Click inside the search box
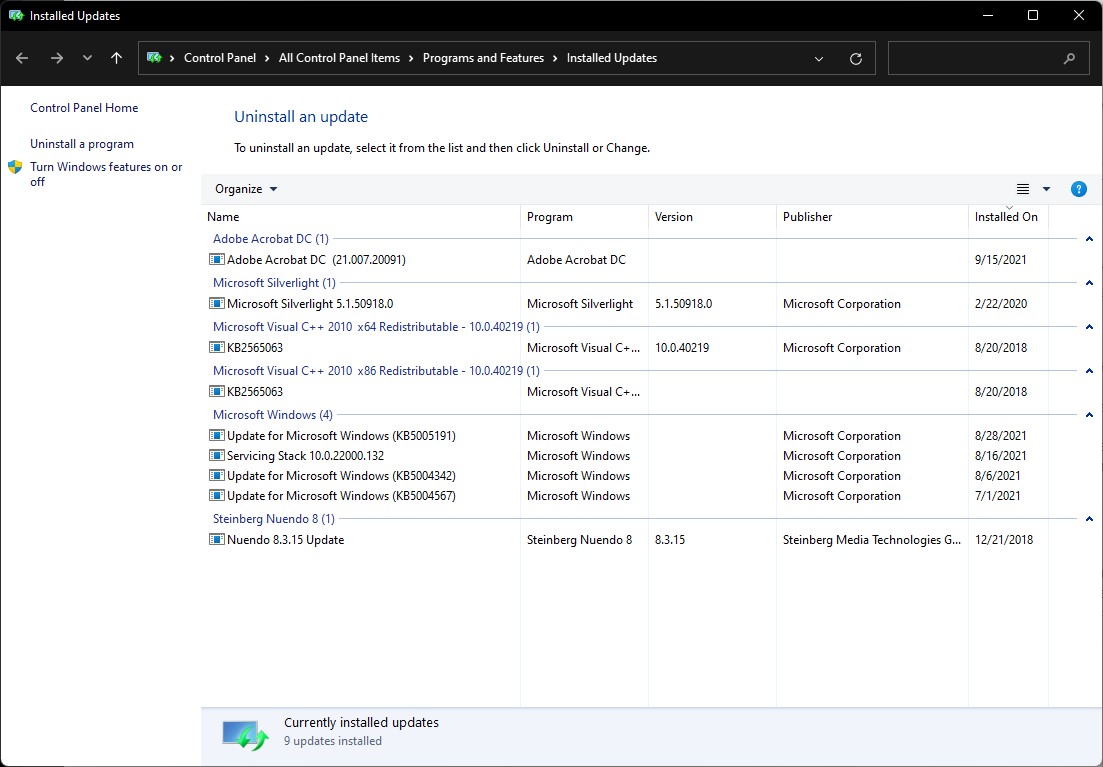 coord(990,58)
